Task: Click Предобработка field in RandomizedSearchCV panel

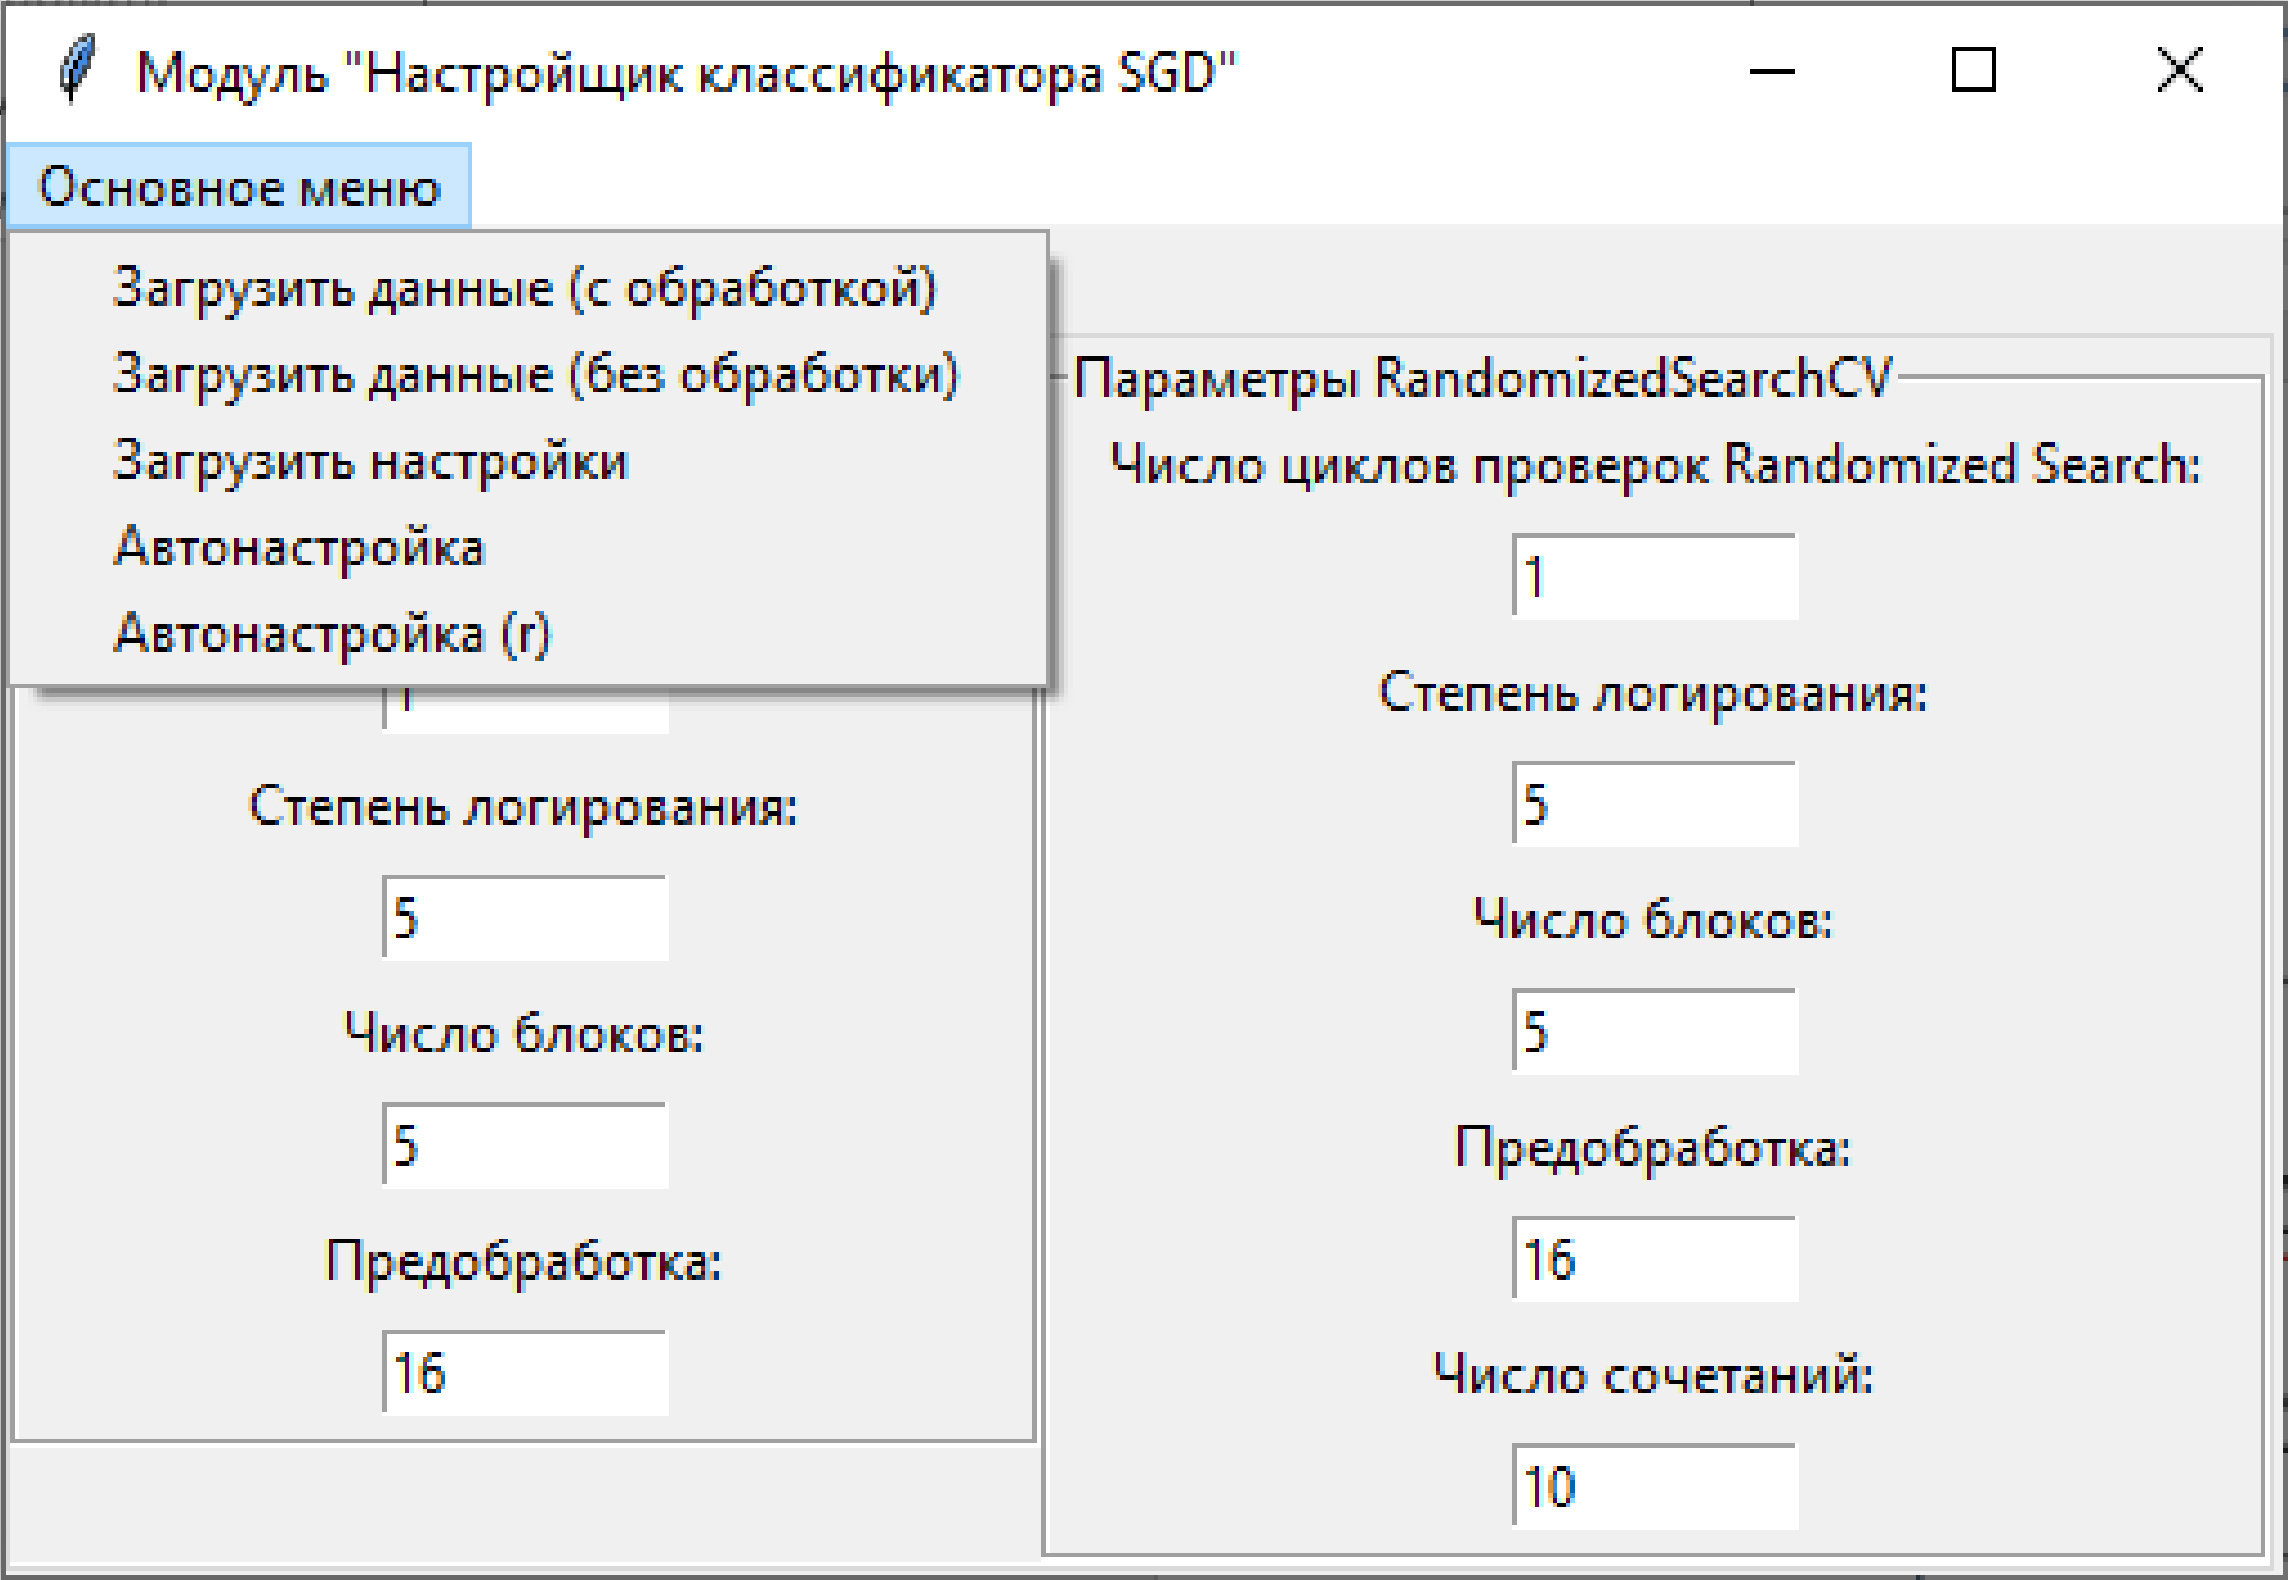Action: 1654,1258
